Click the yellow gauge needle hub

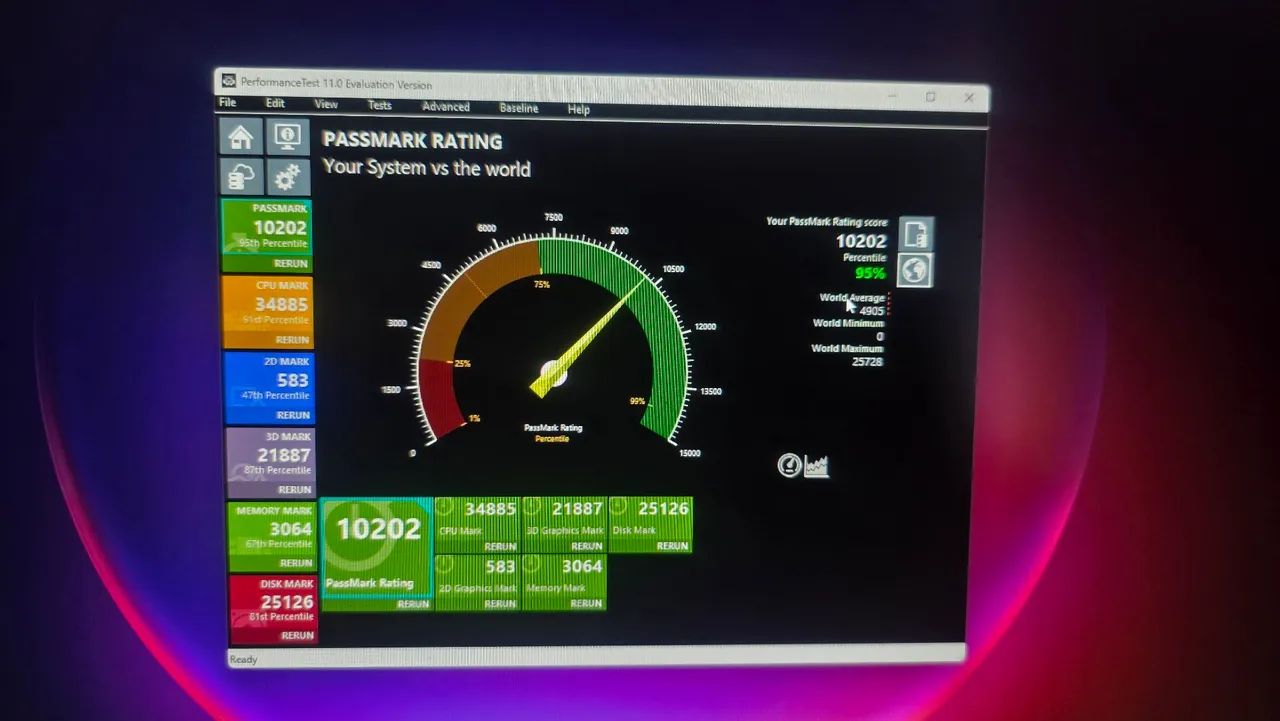(x=554, y=374)
